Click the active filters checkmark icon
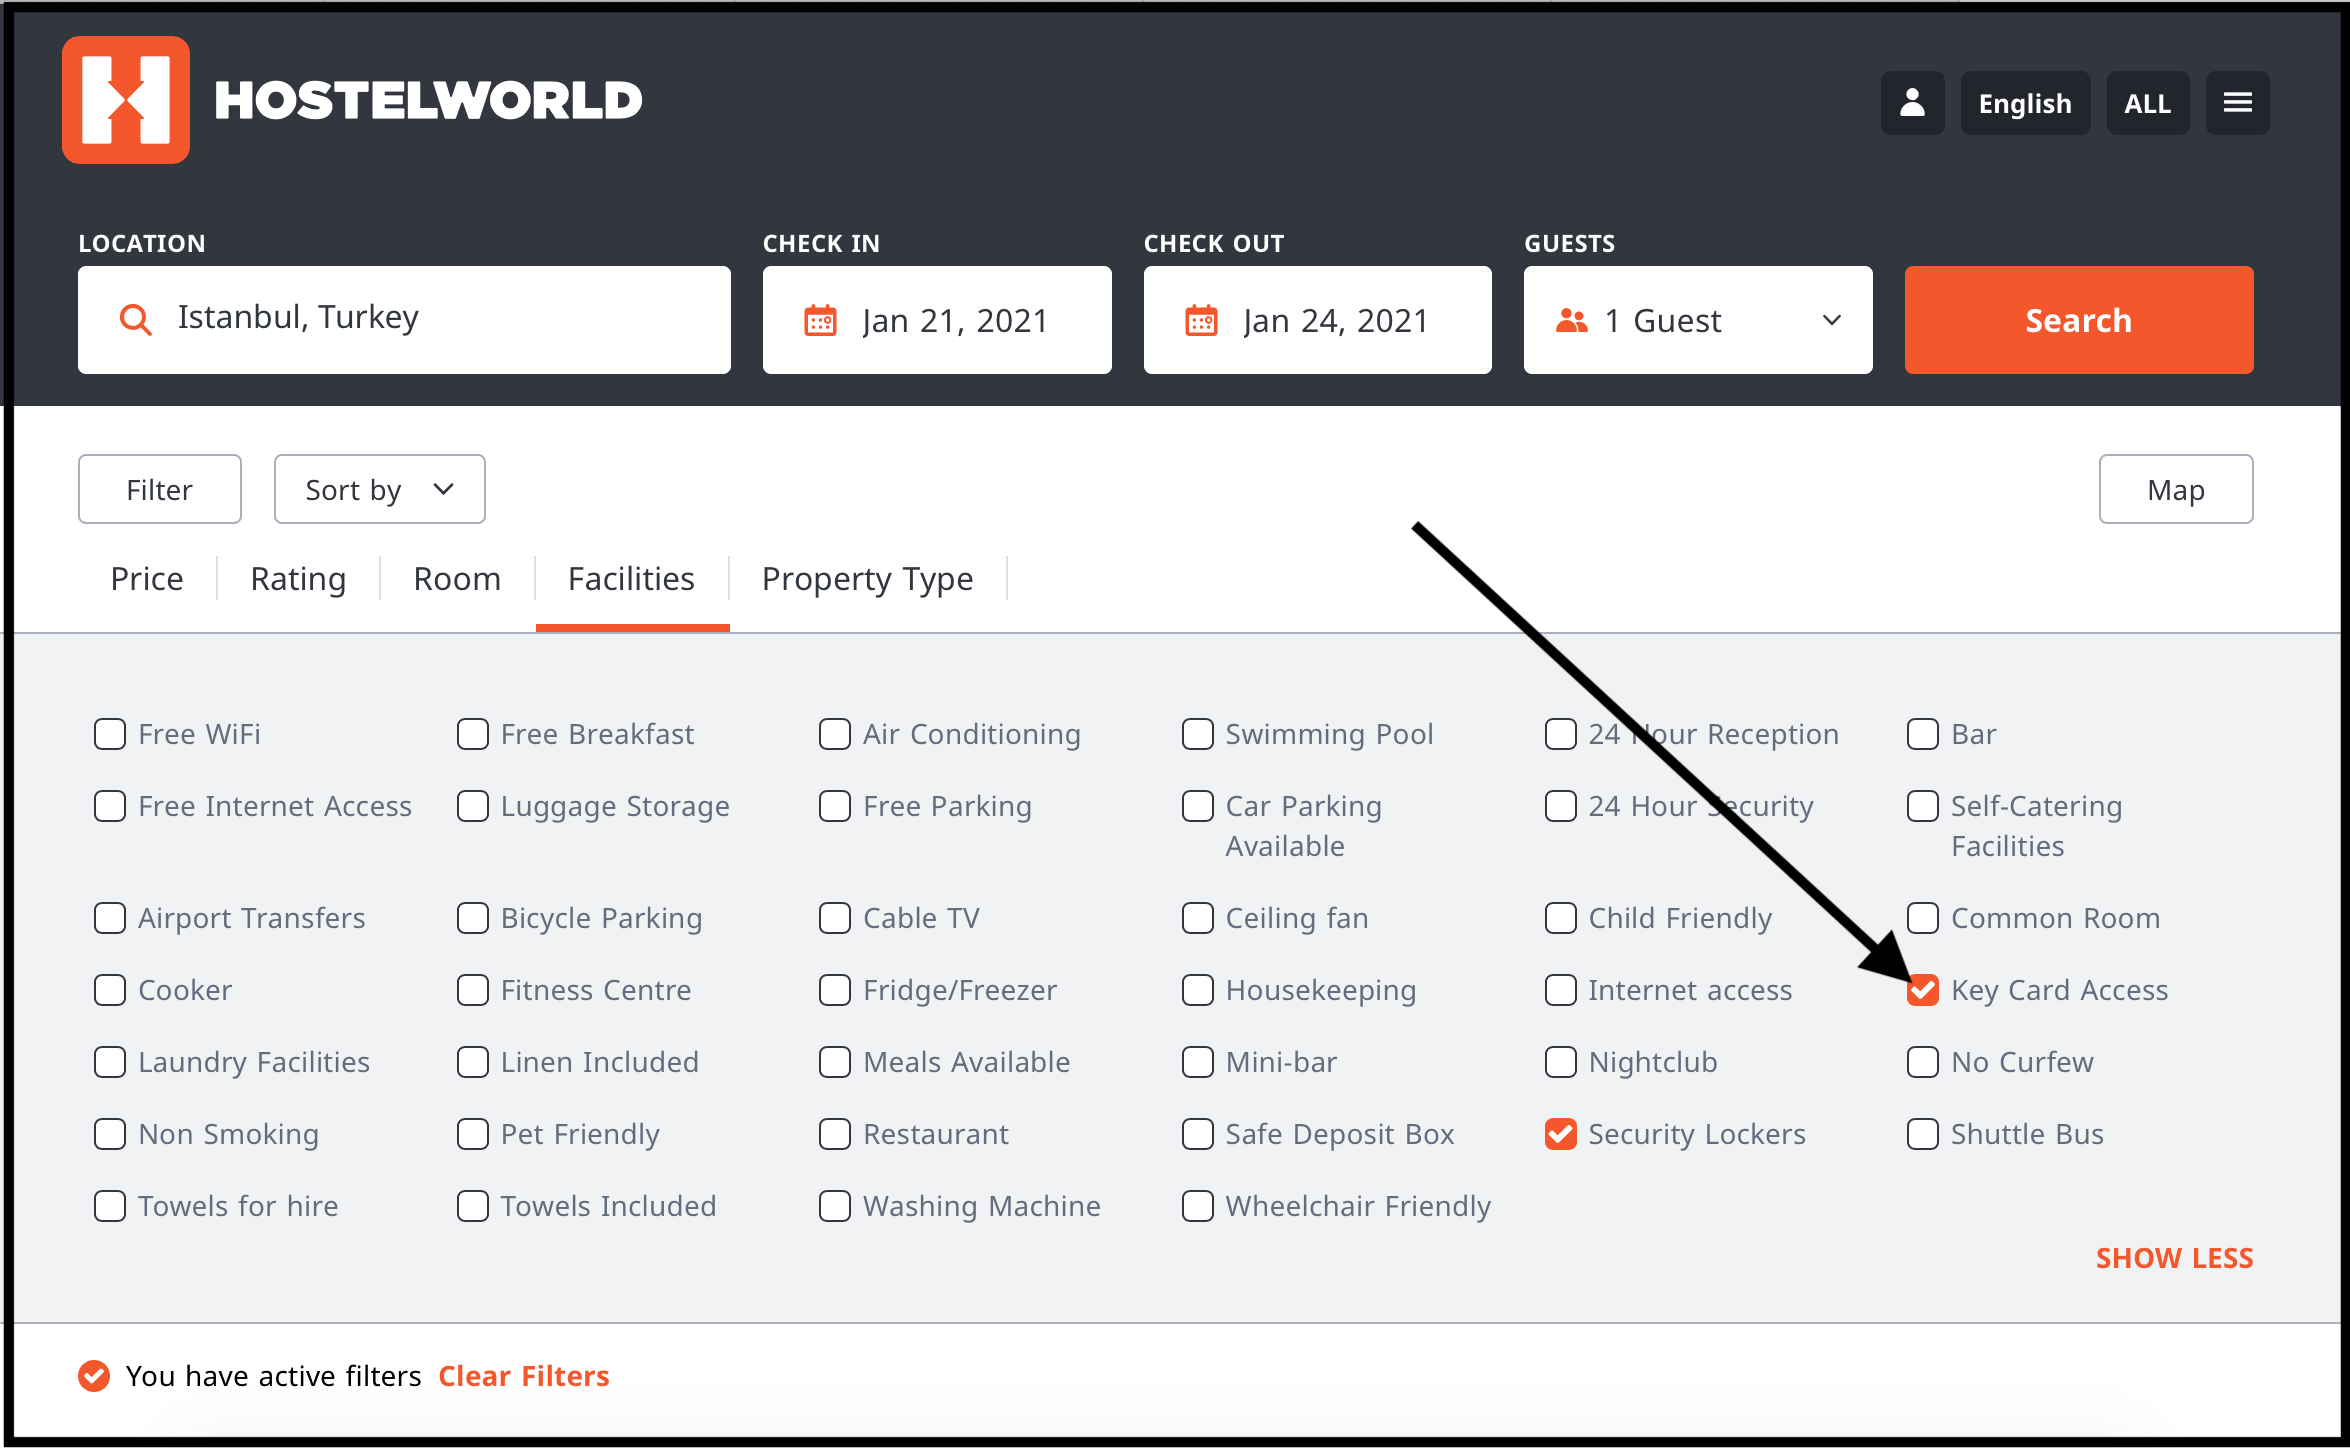2350x1448 pixels. (x=94, y=1376)
